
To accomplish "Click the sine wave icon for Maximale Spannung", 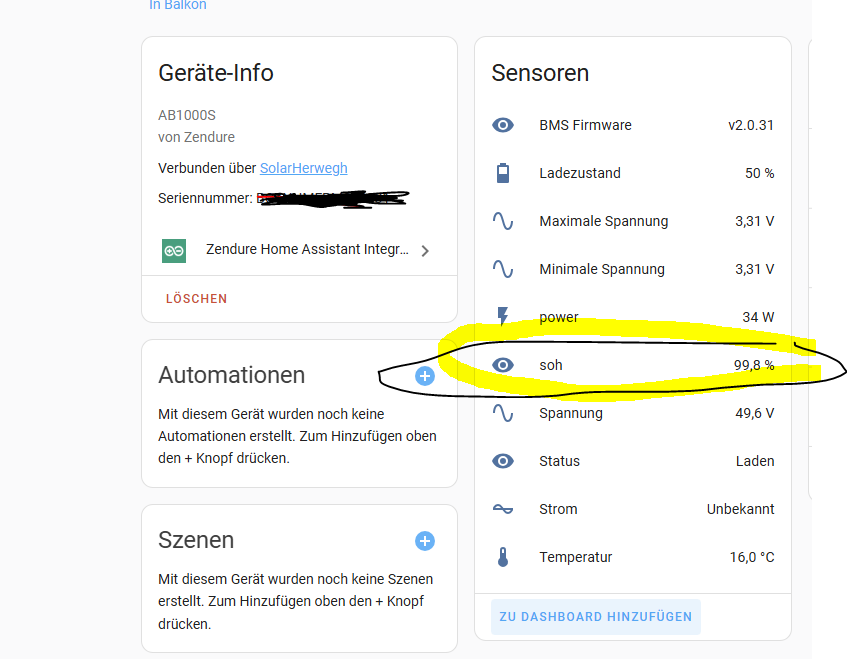I will click(x=502, y=221).
